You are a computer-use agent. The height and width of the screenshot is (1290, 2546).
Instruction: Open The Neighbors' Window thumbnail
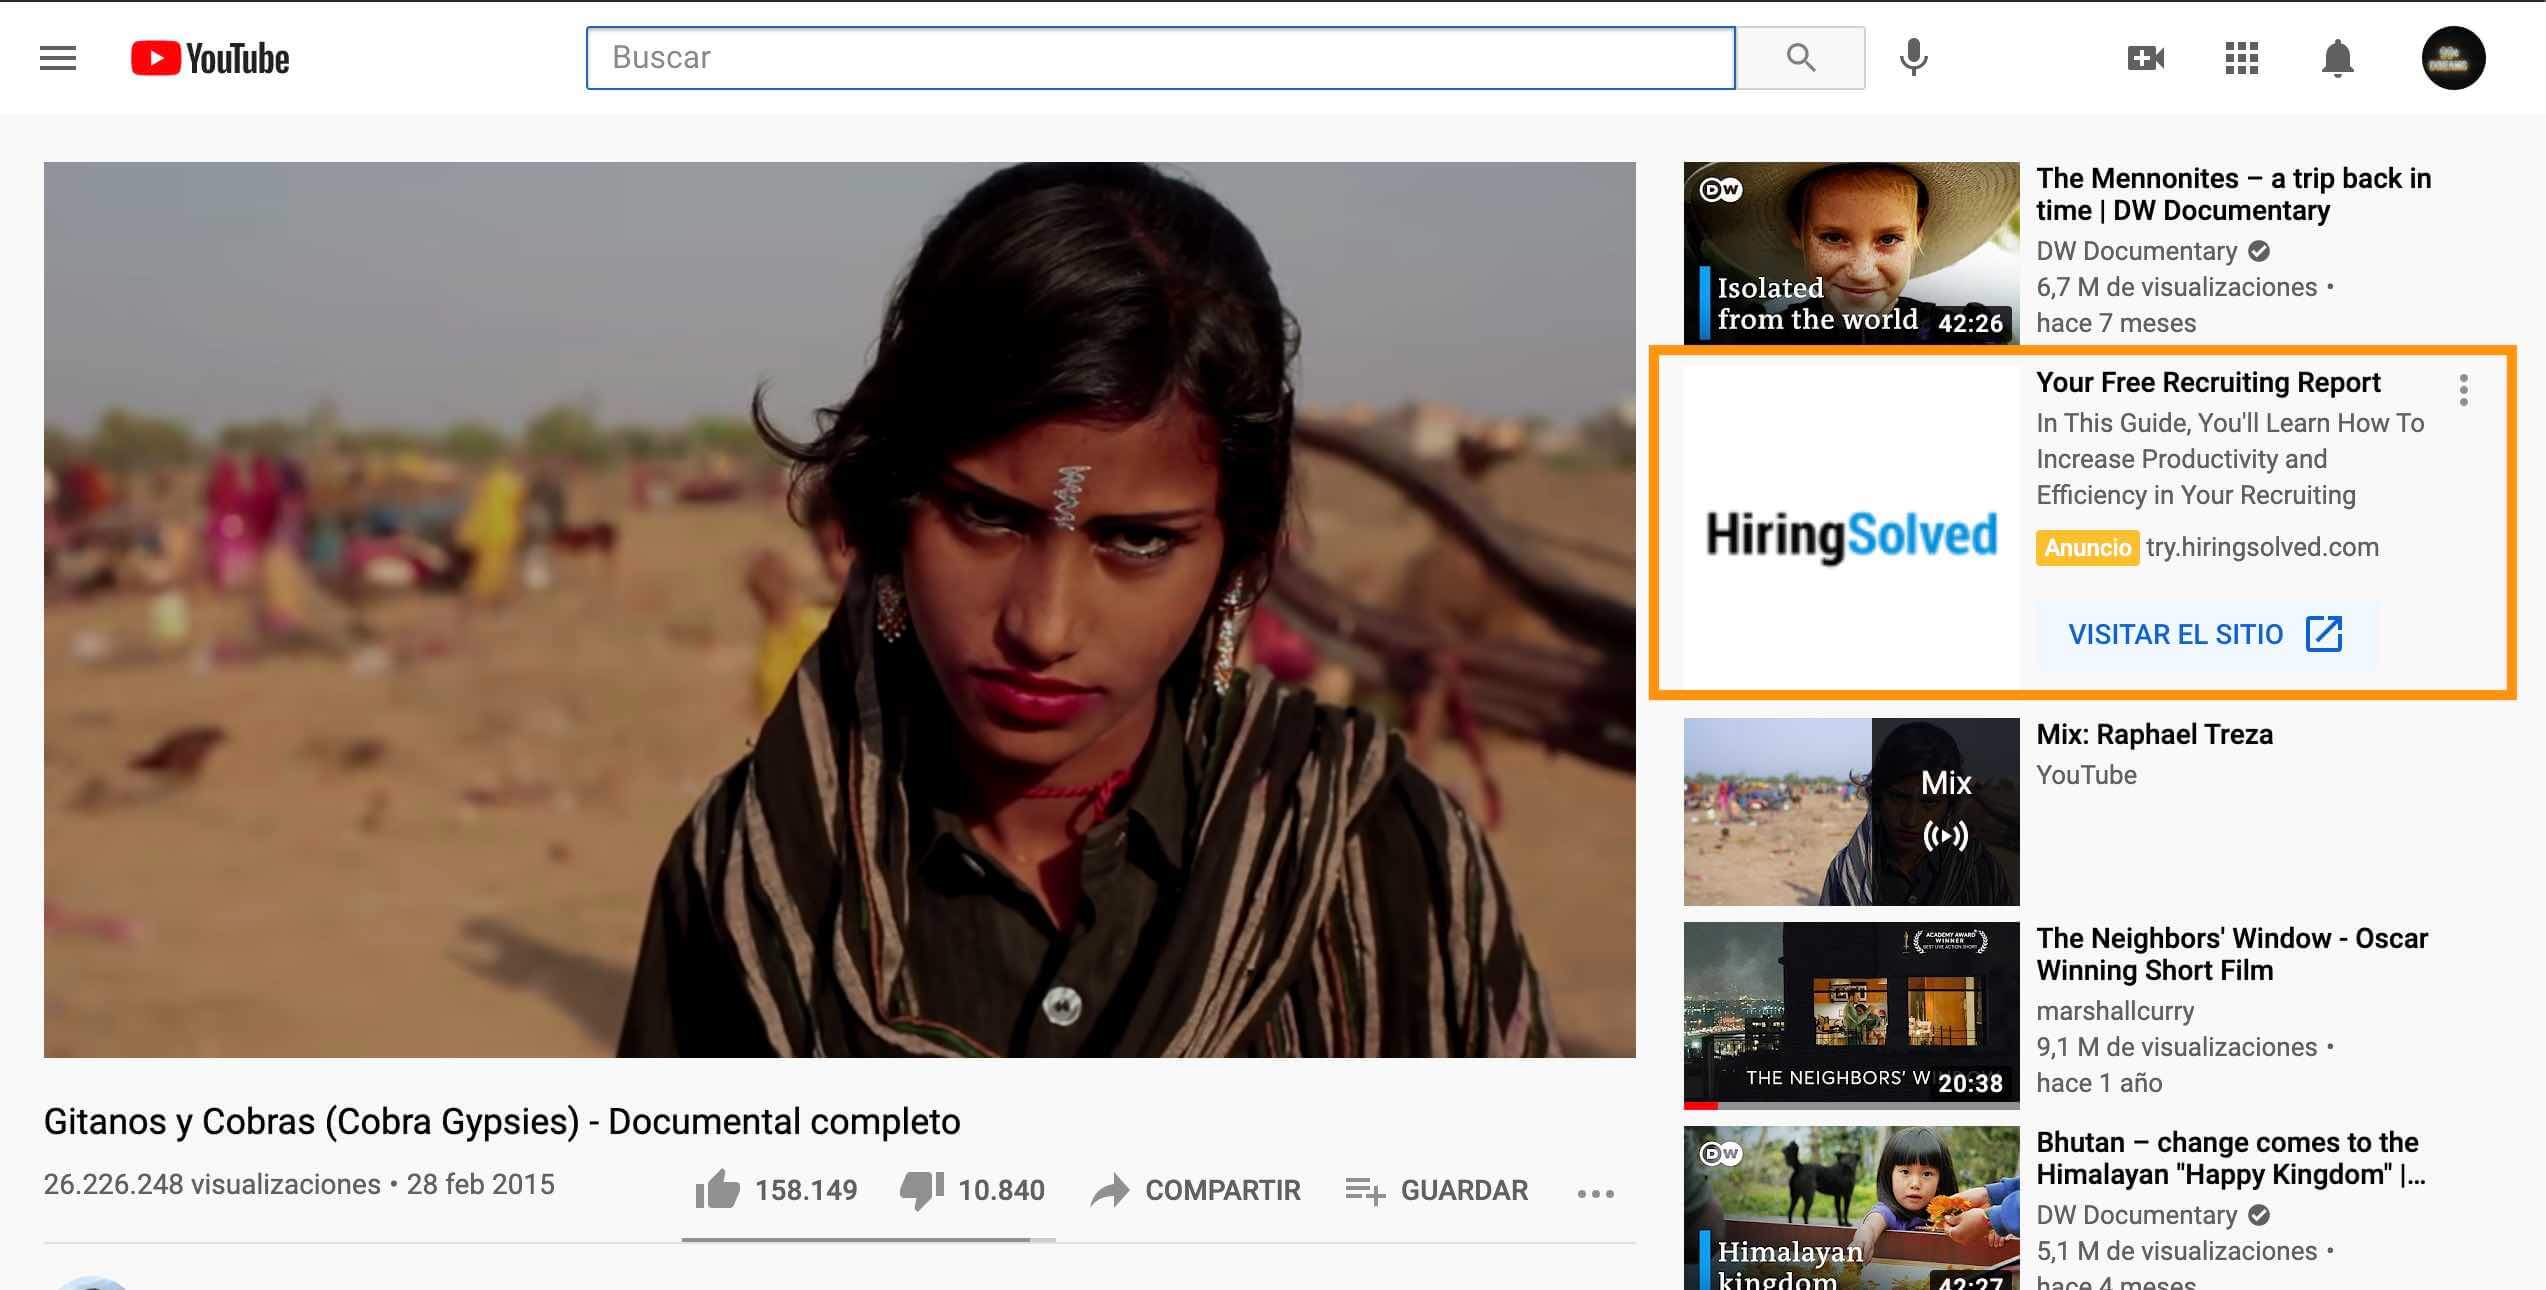point(1851,1015)
